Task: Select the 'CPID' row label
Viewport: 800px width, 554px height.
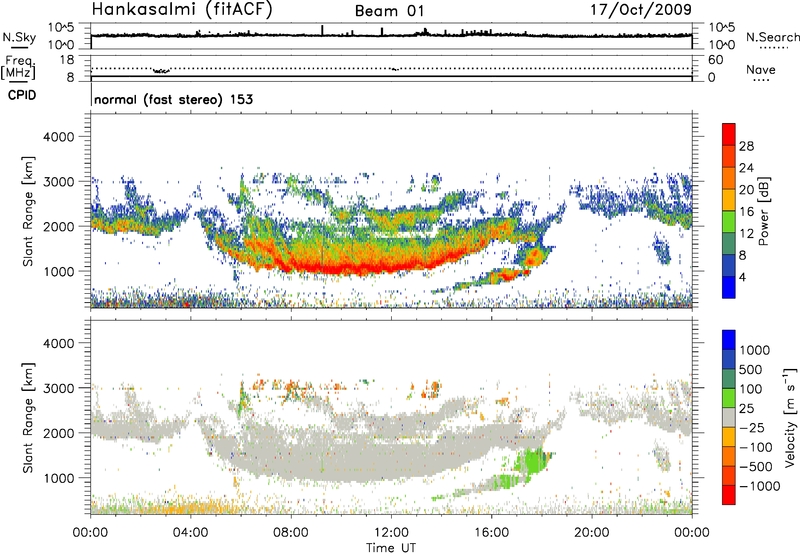Action: [x=22, y=95]
